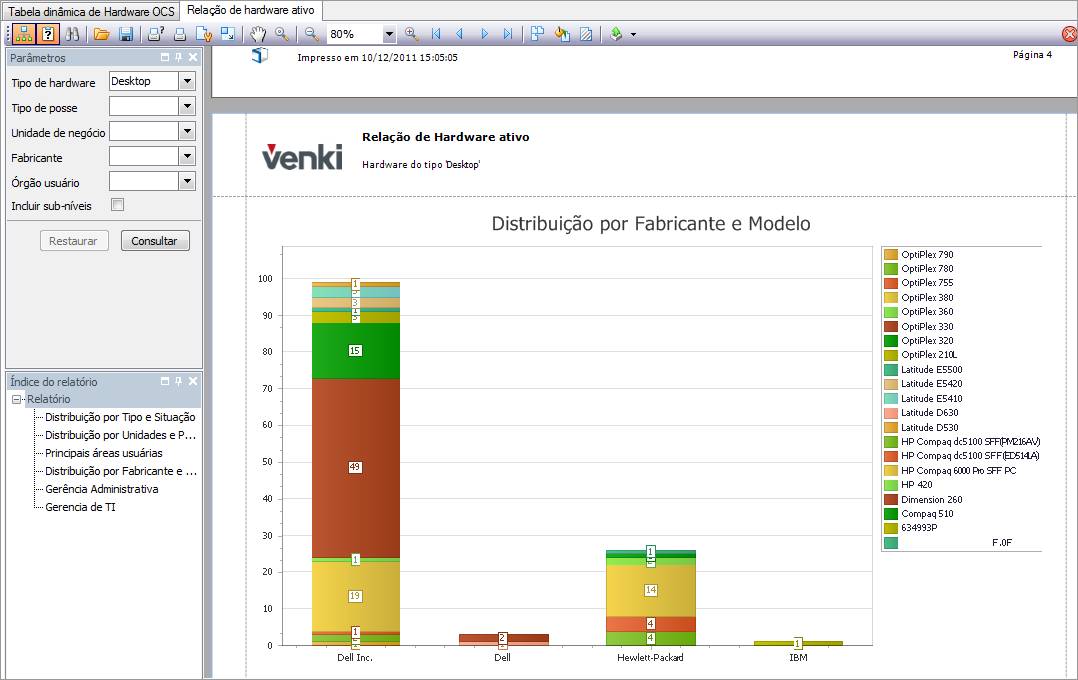The width and height of the screenshot is (1078, 680).
Task: Click the Open folder icon
Action: coord(102,34)
